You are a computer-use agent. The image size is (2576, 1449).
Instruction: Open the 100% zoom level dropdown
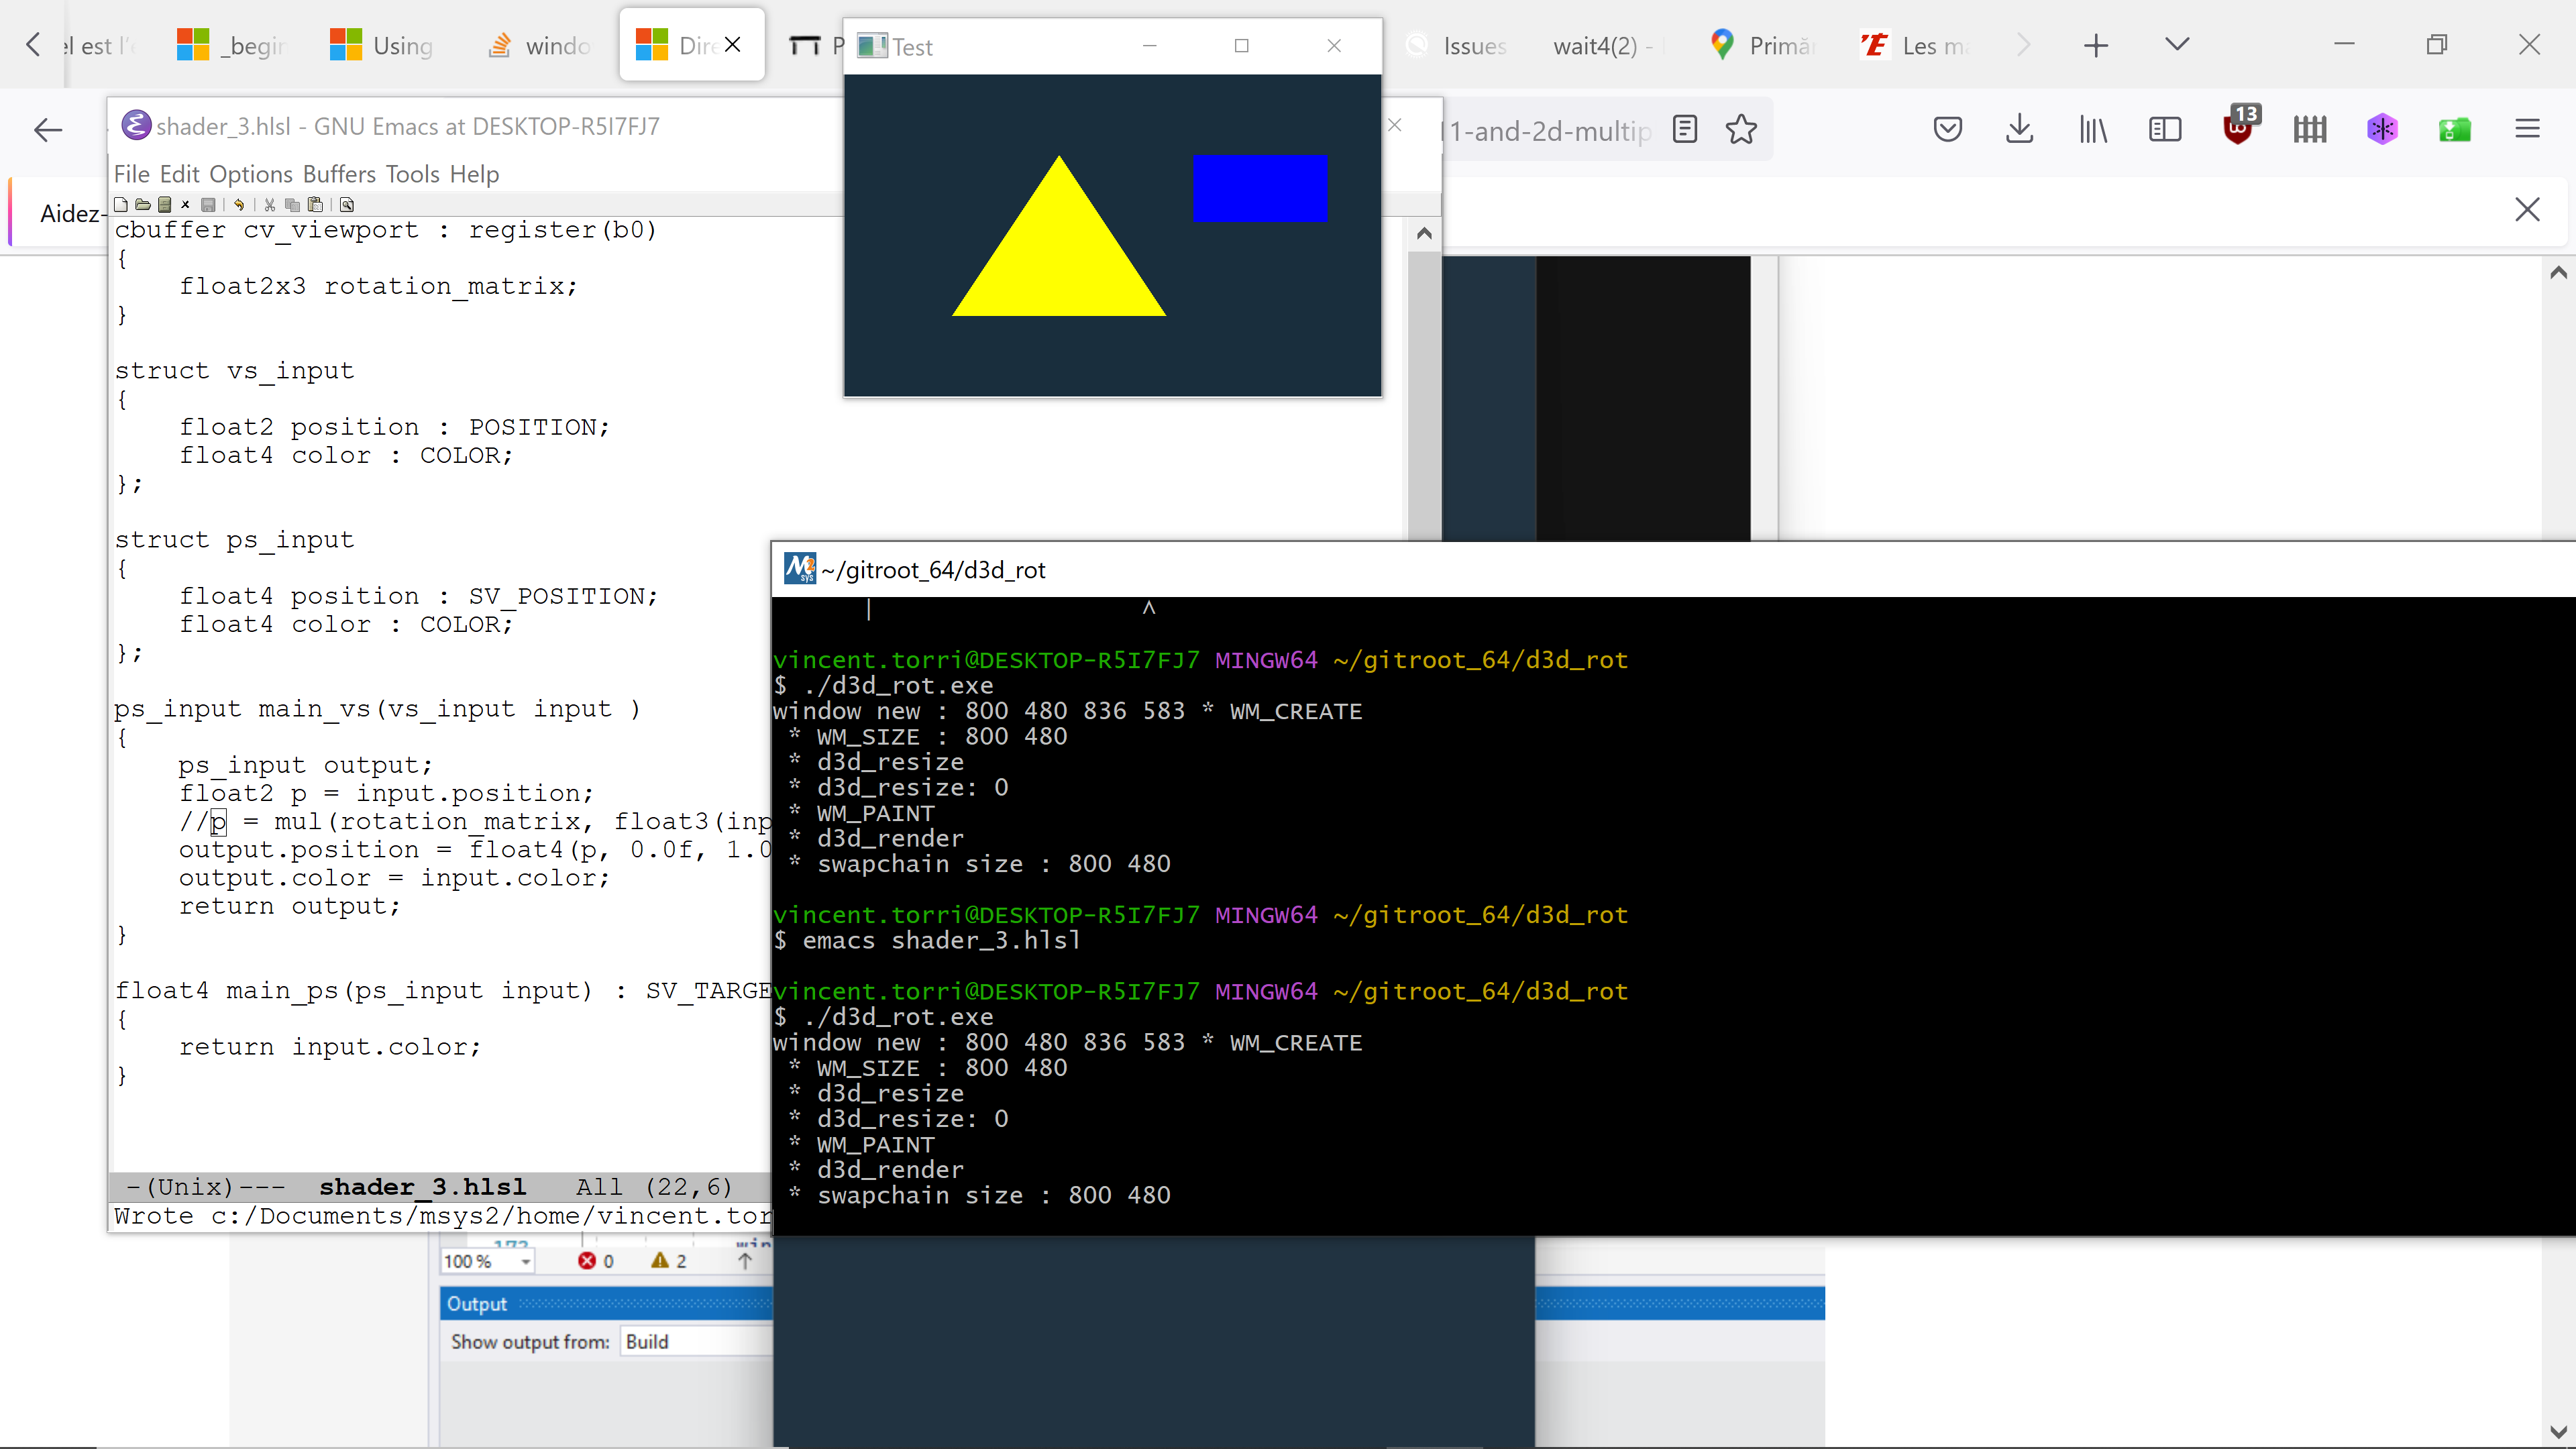[488, 1261]
